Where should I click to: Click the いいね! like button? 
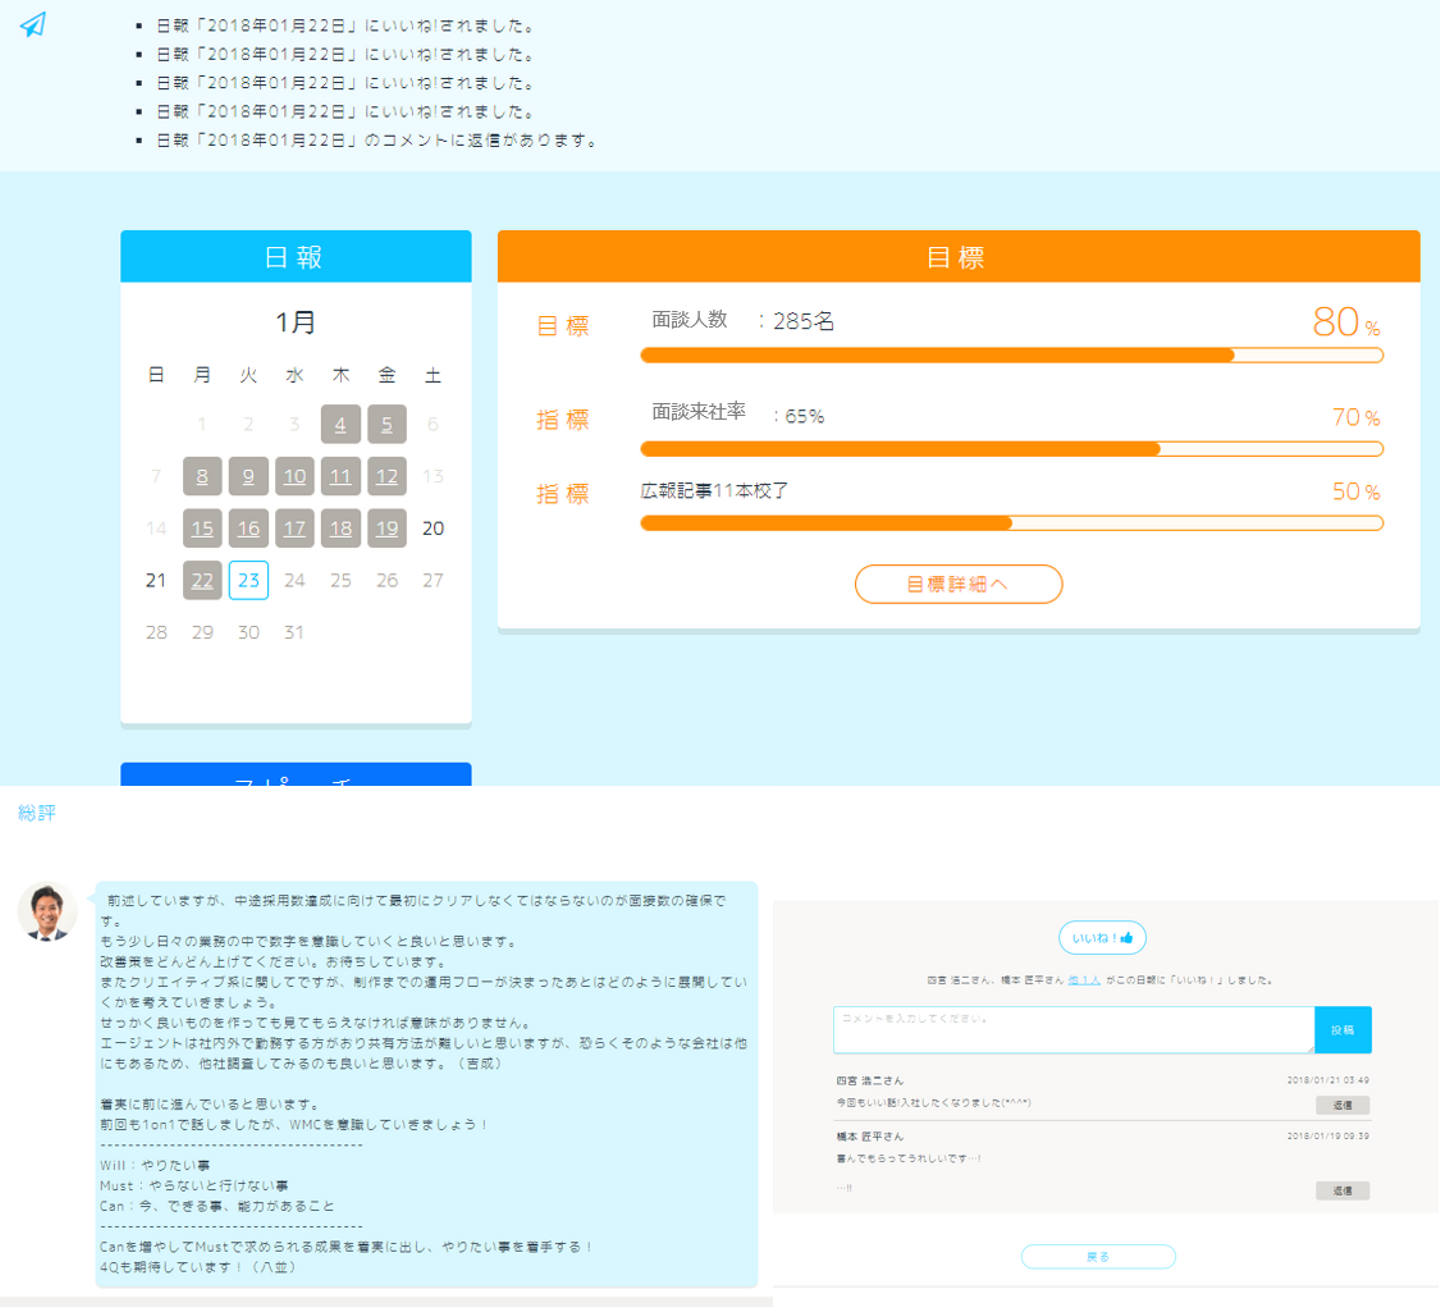click(x=1102, y=938)
